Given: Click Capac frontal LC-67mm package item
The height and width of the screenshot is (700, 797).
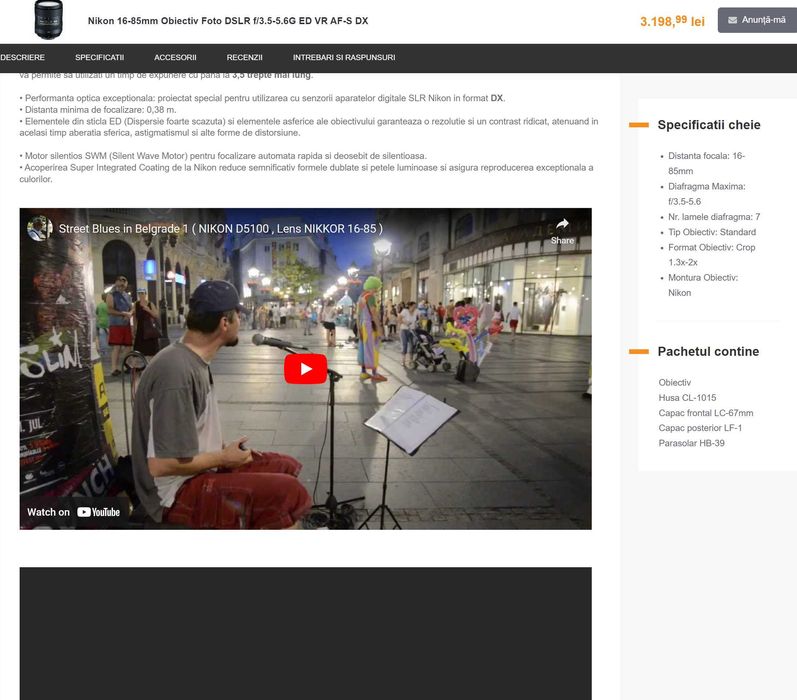Looking at the screenshot, I should 706,413.
